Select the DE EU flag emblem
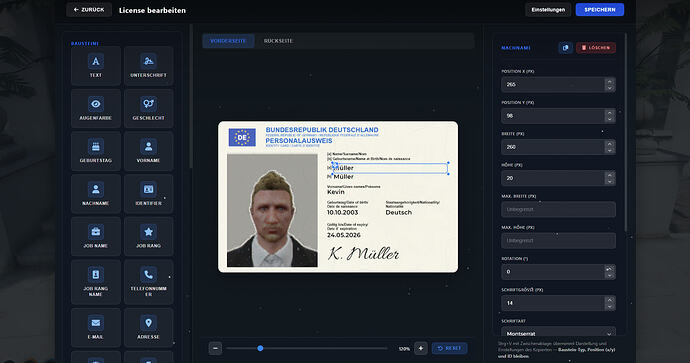Viewport: 690px width, 363px height. pos(242,137)
